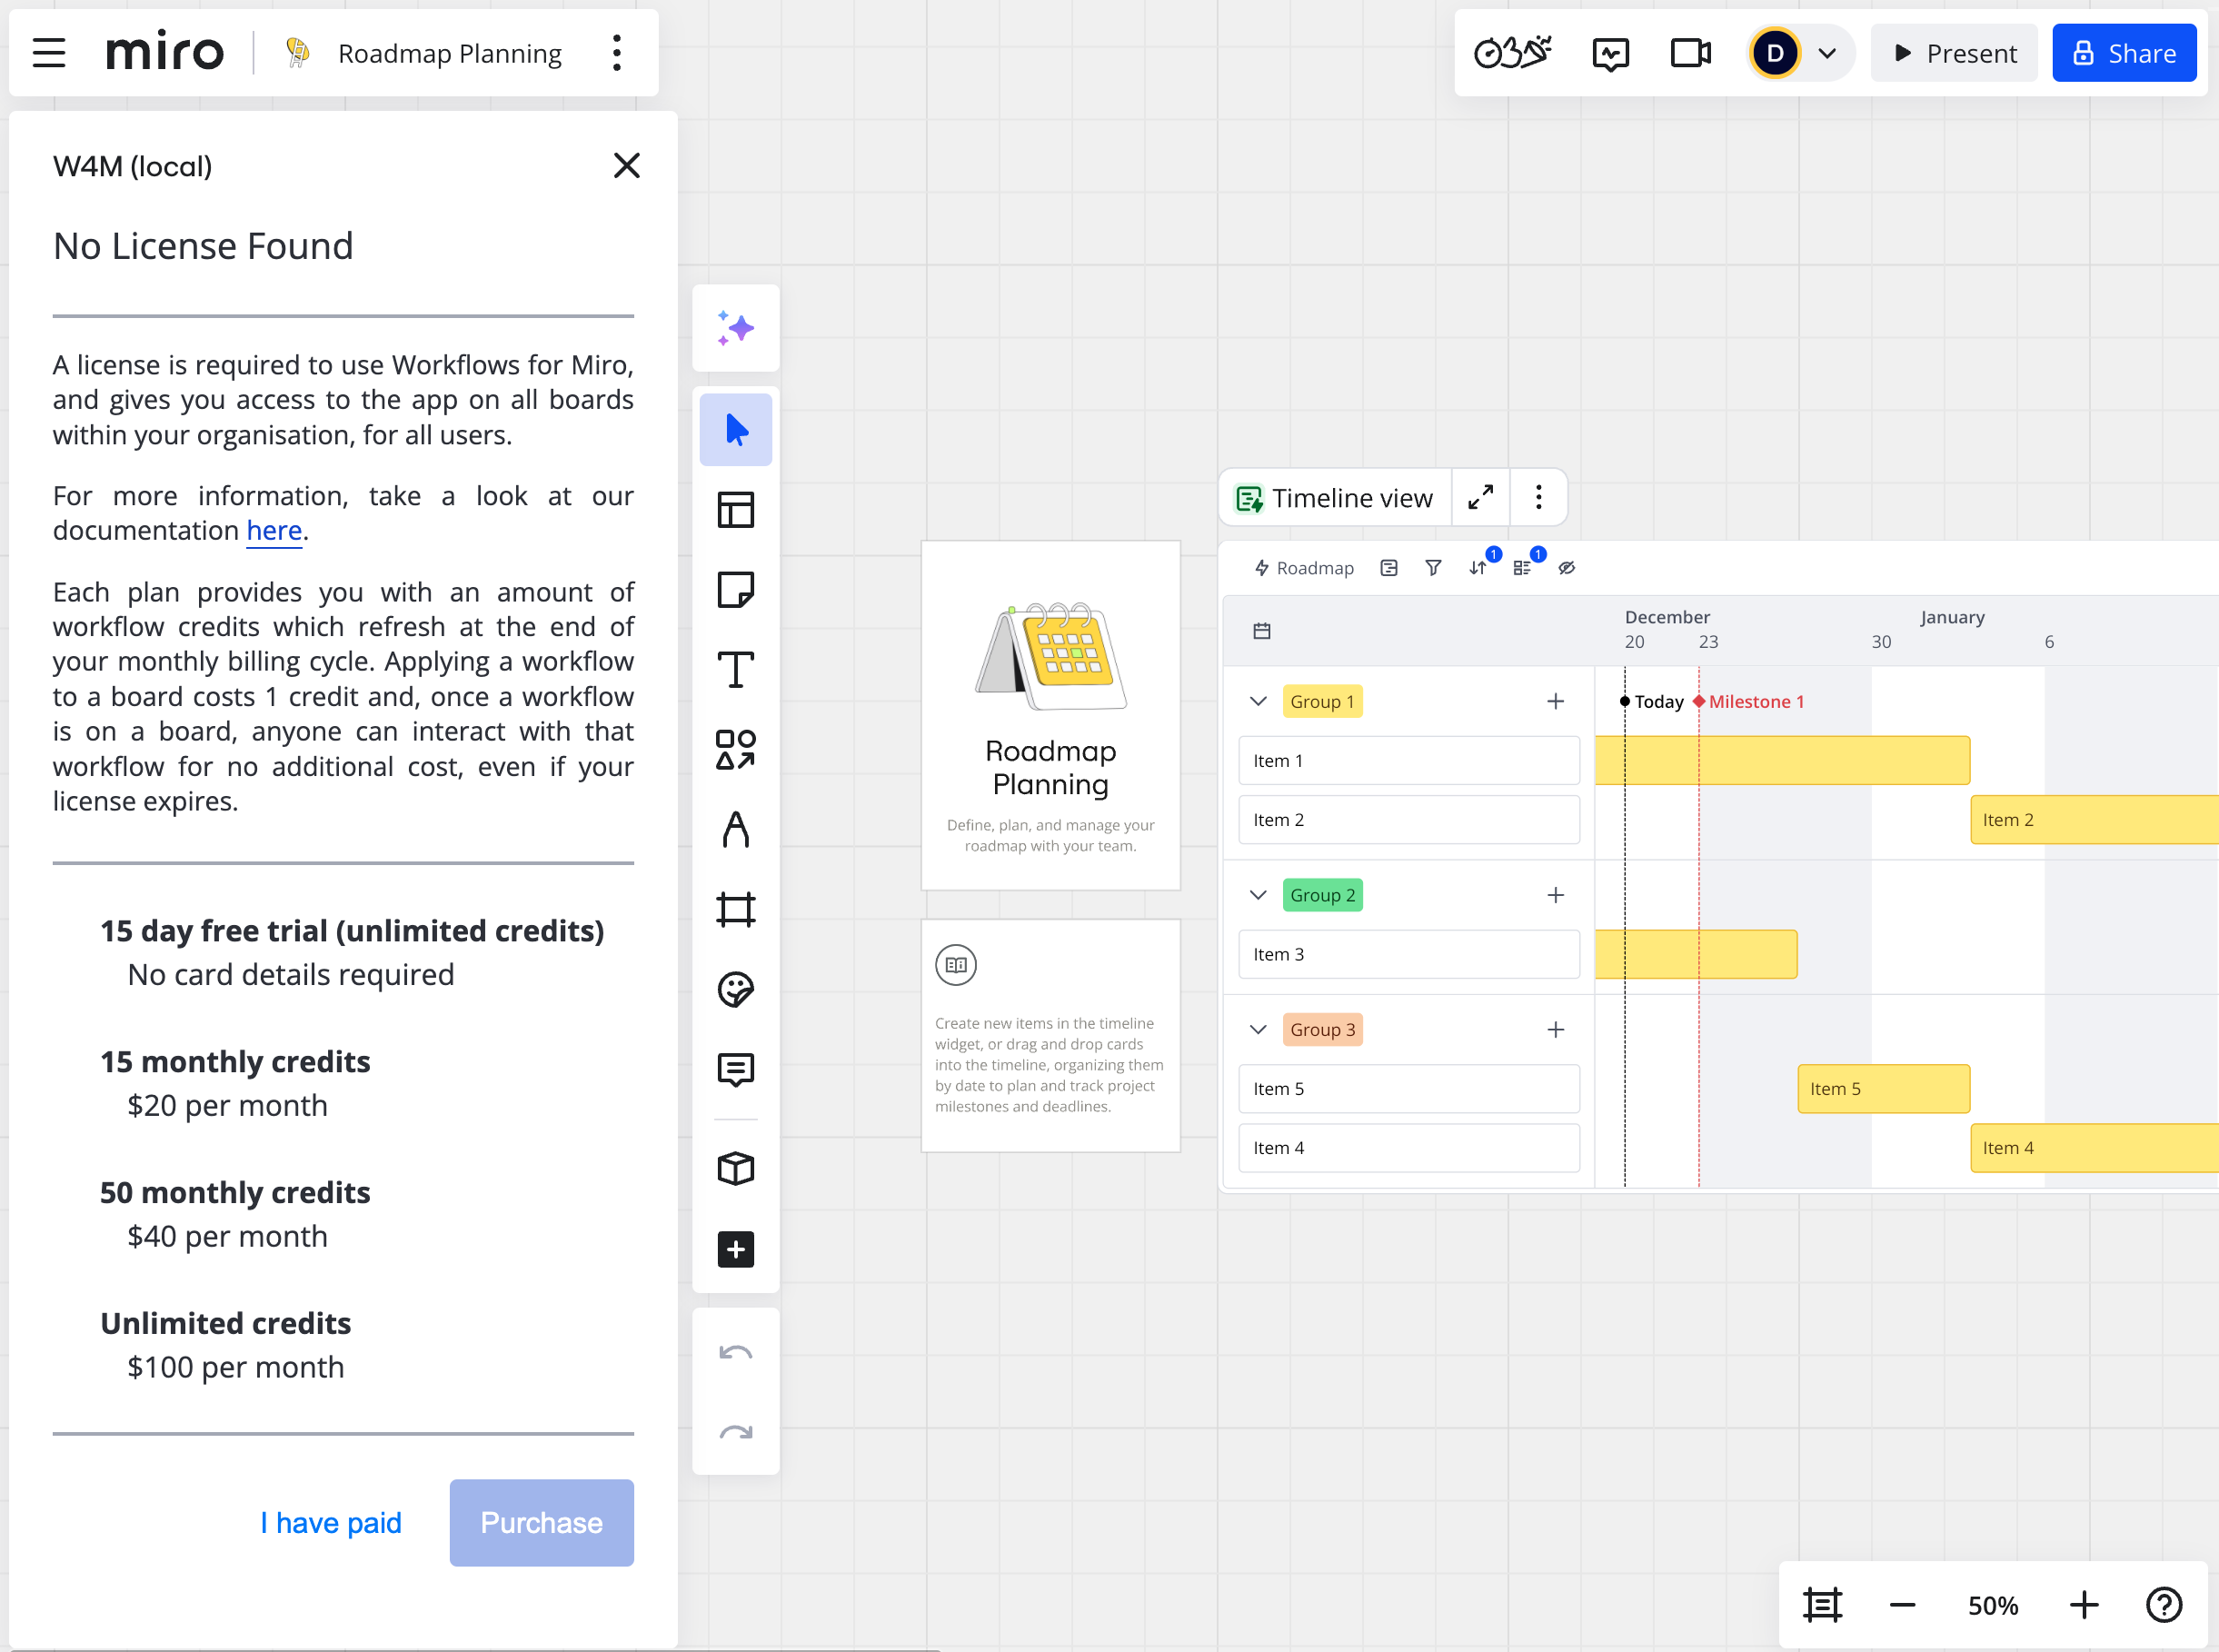Open the Templates layout tool

pos(735,510)
